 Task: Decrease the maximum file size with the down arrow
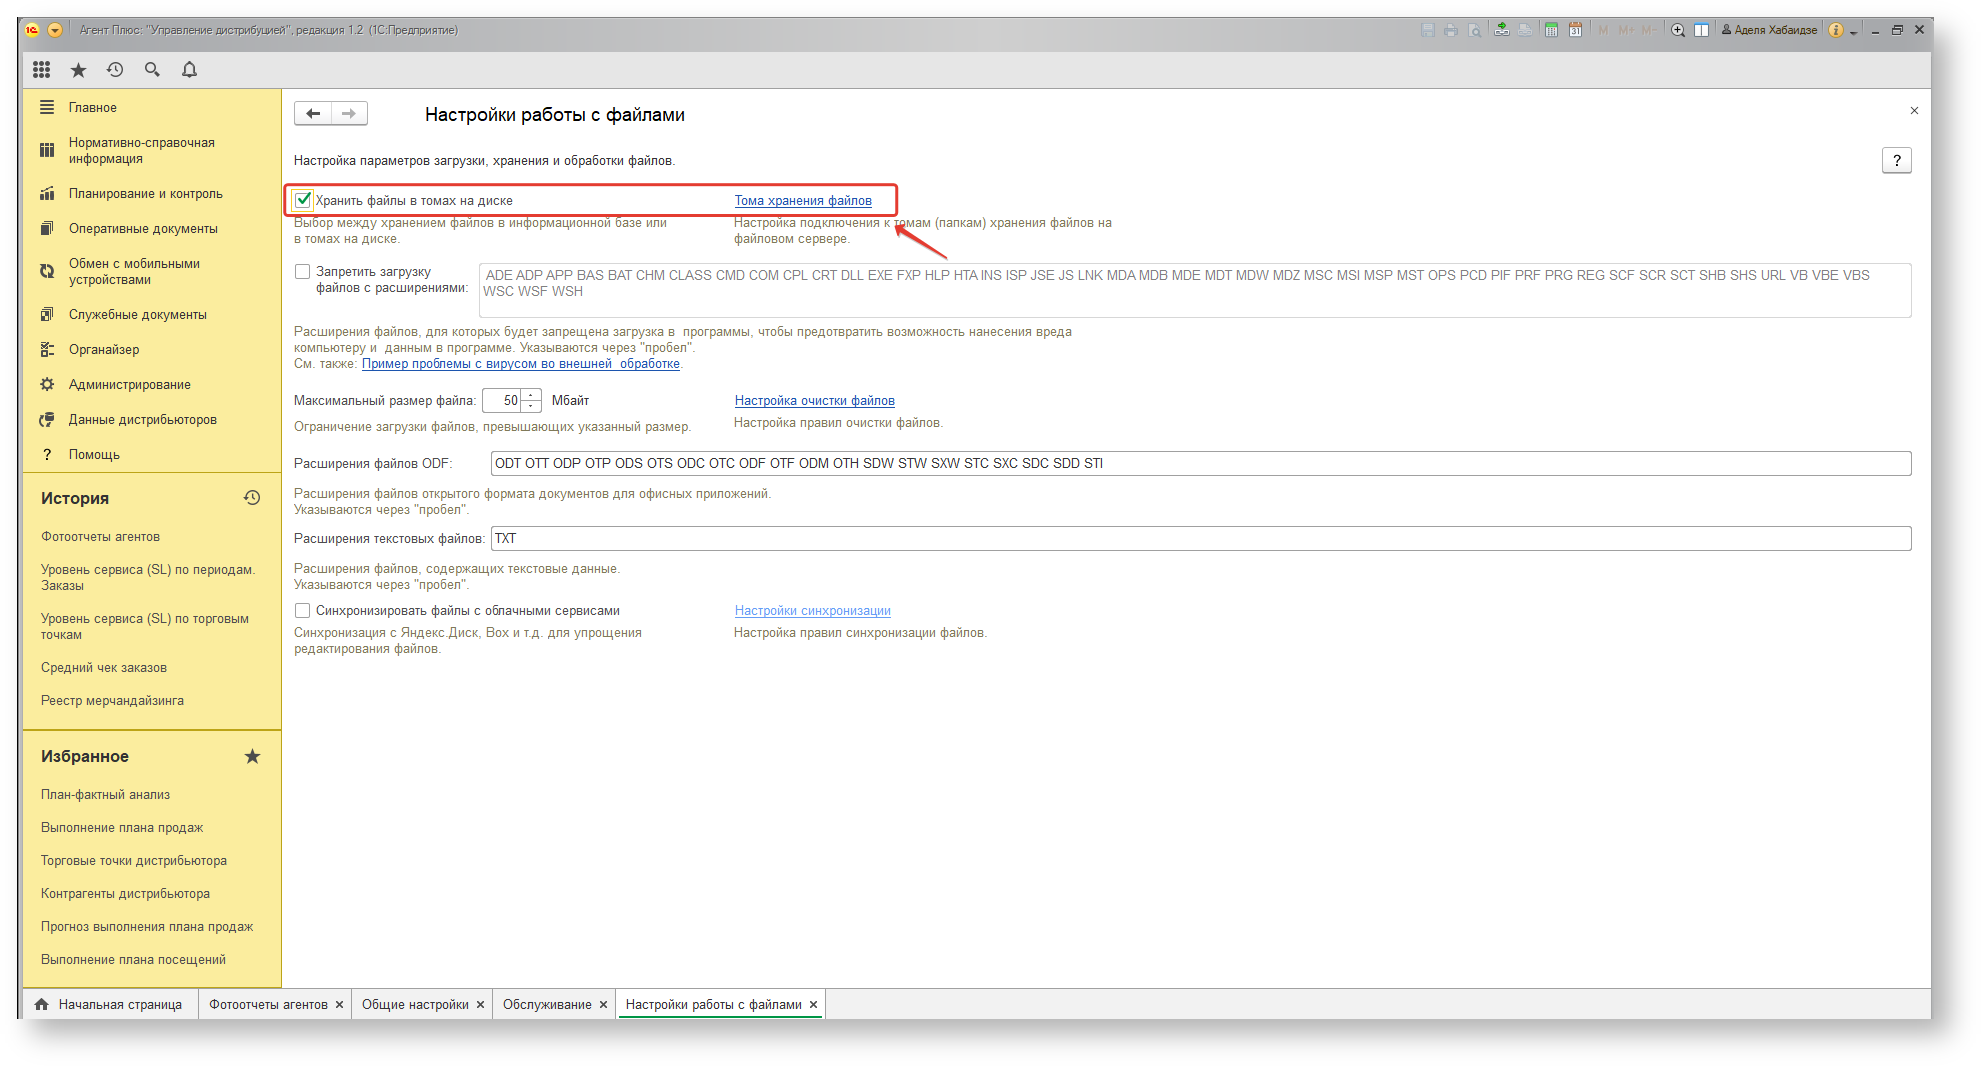(x=531, y=406)
